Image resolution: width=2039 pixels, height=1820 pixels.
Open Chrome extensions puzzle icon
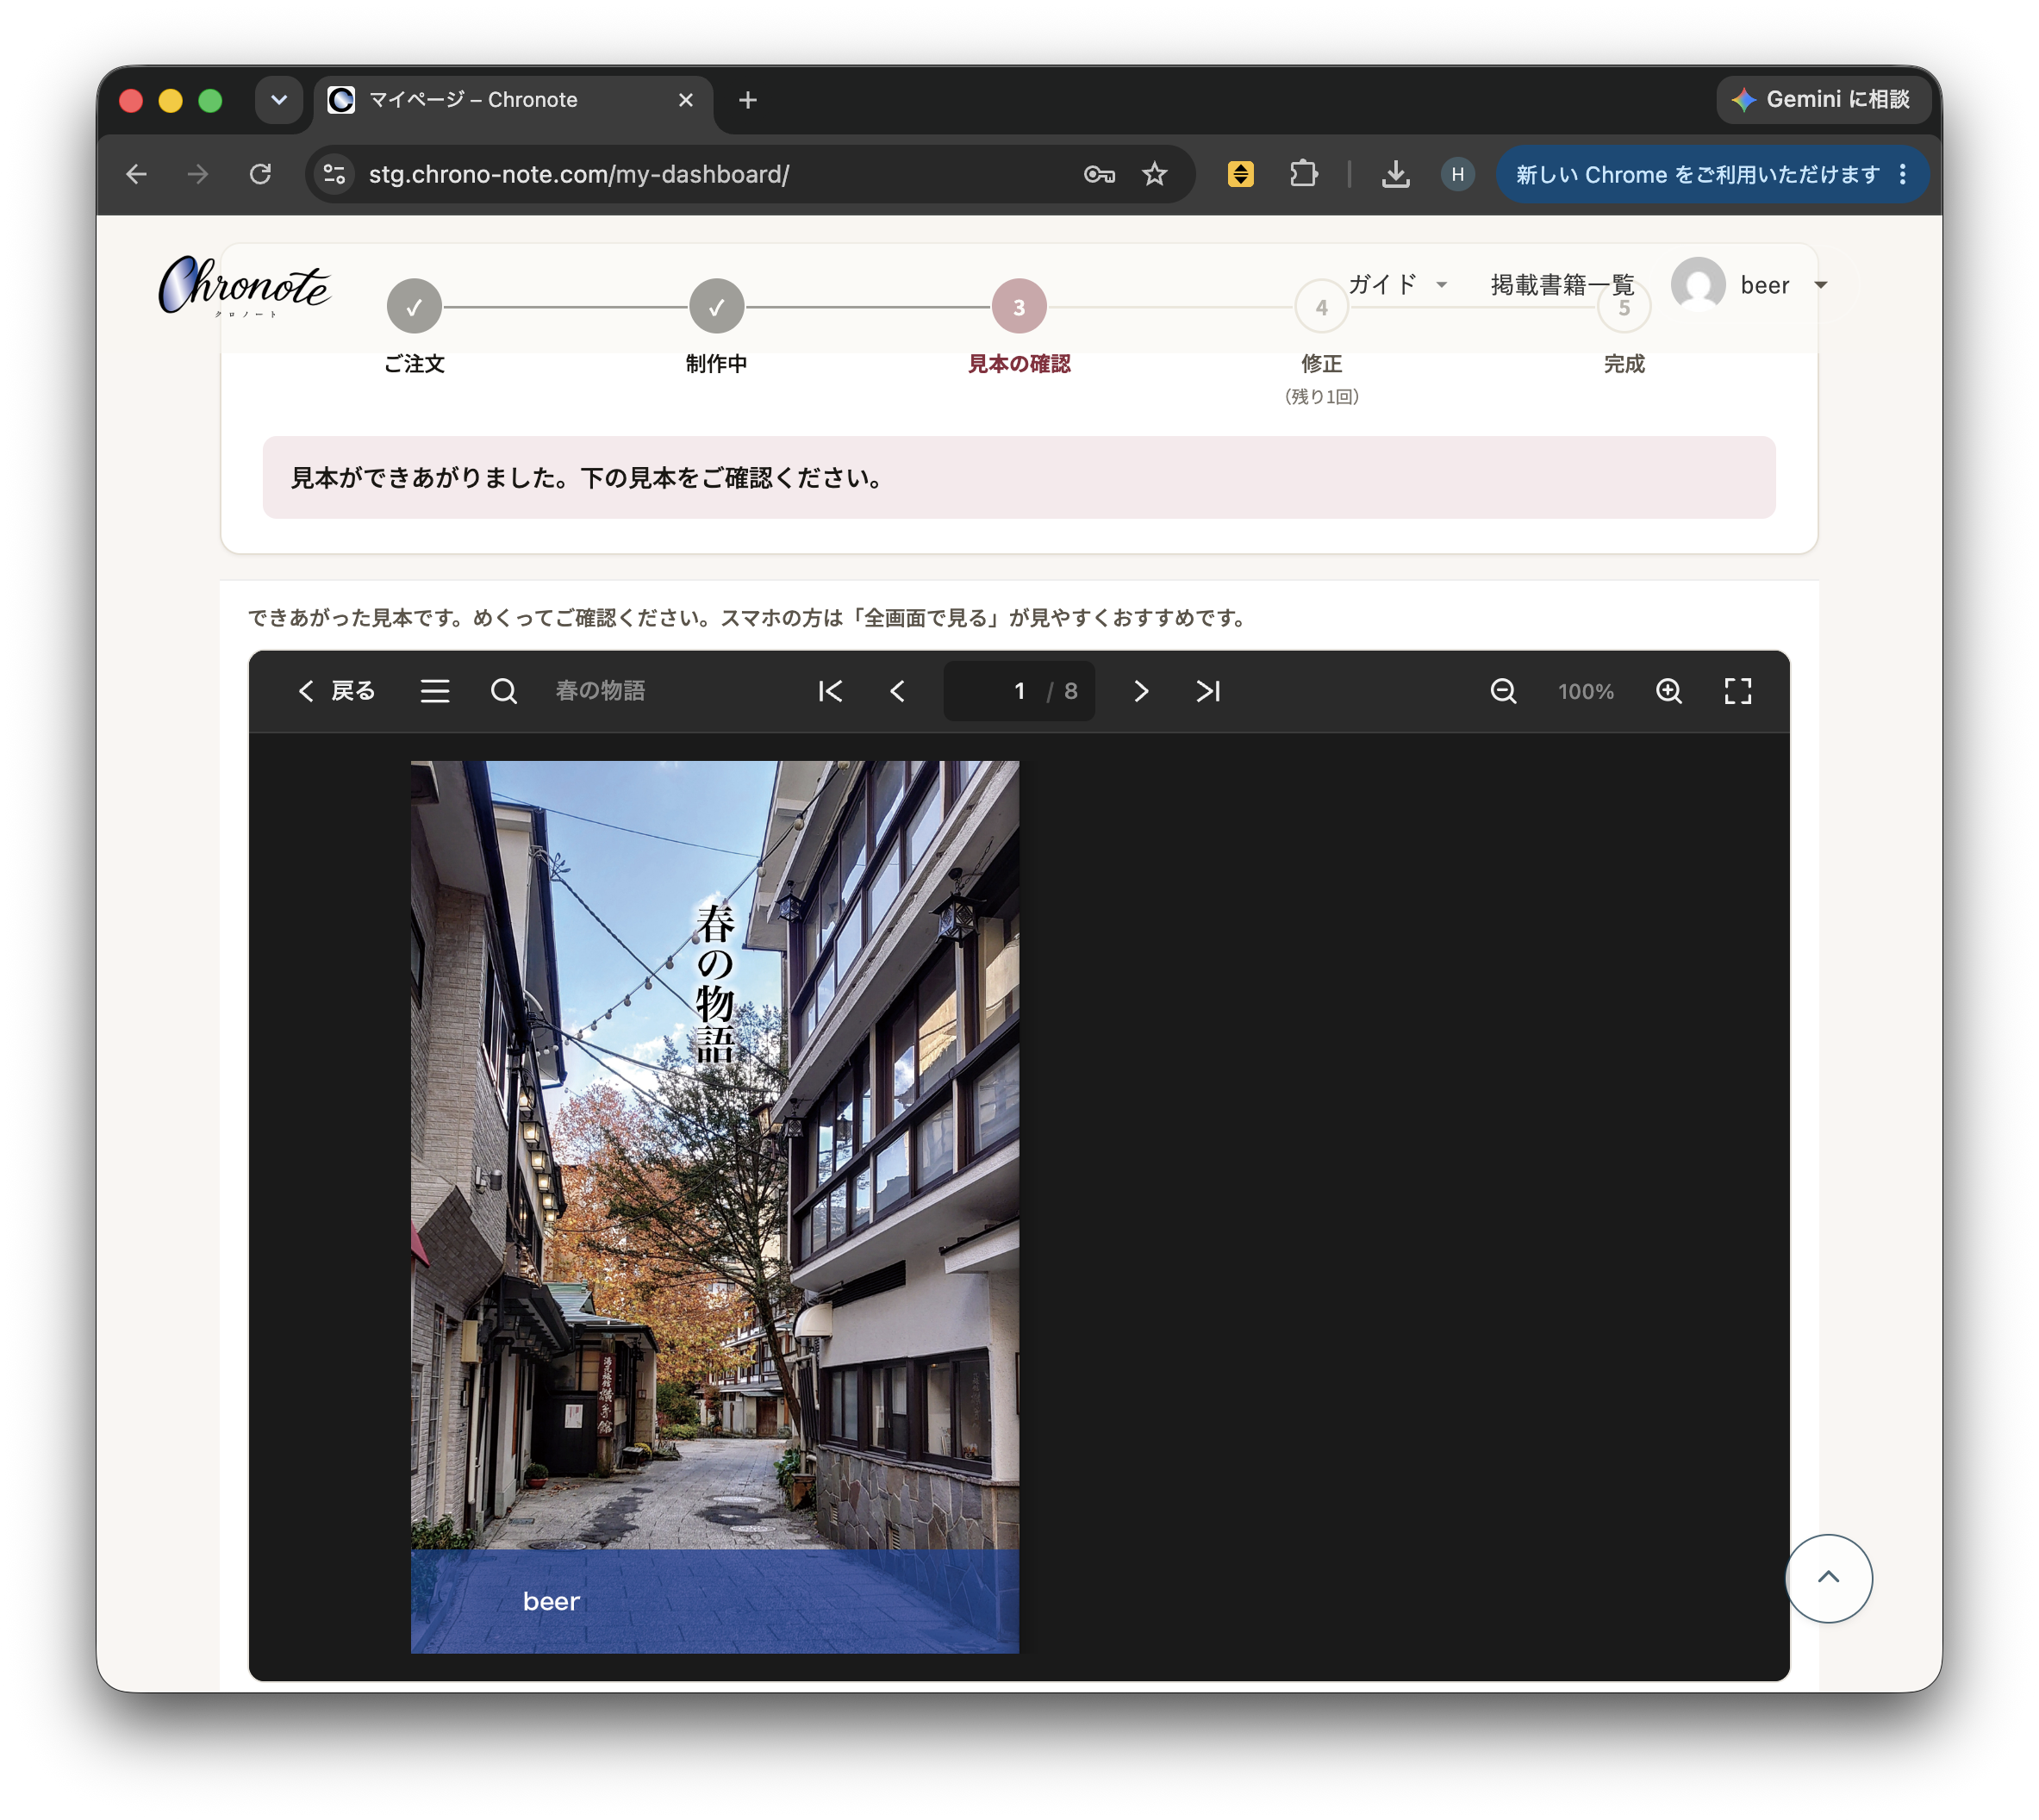coord(1303,174)
